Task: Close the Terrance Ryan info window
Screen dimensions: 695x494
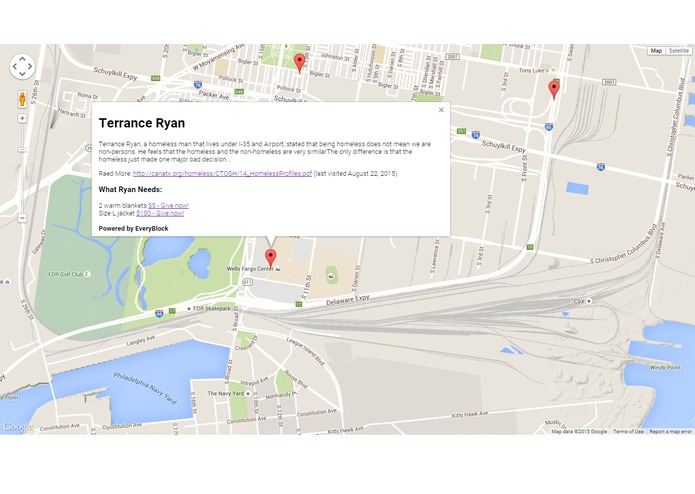Action: [x=441, y=110]
